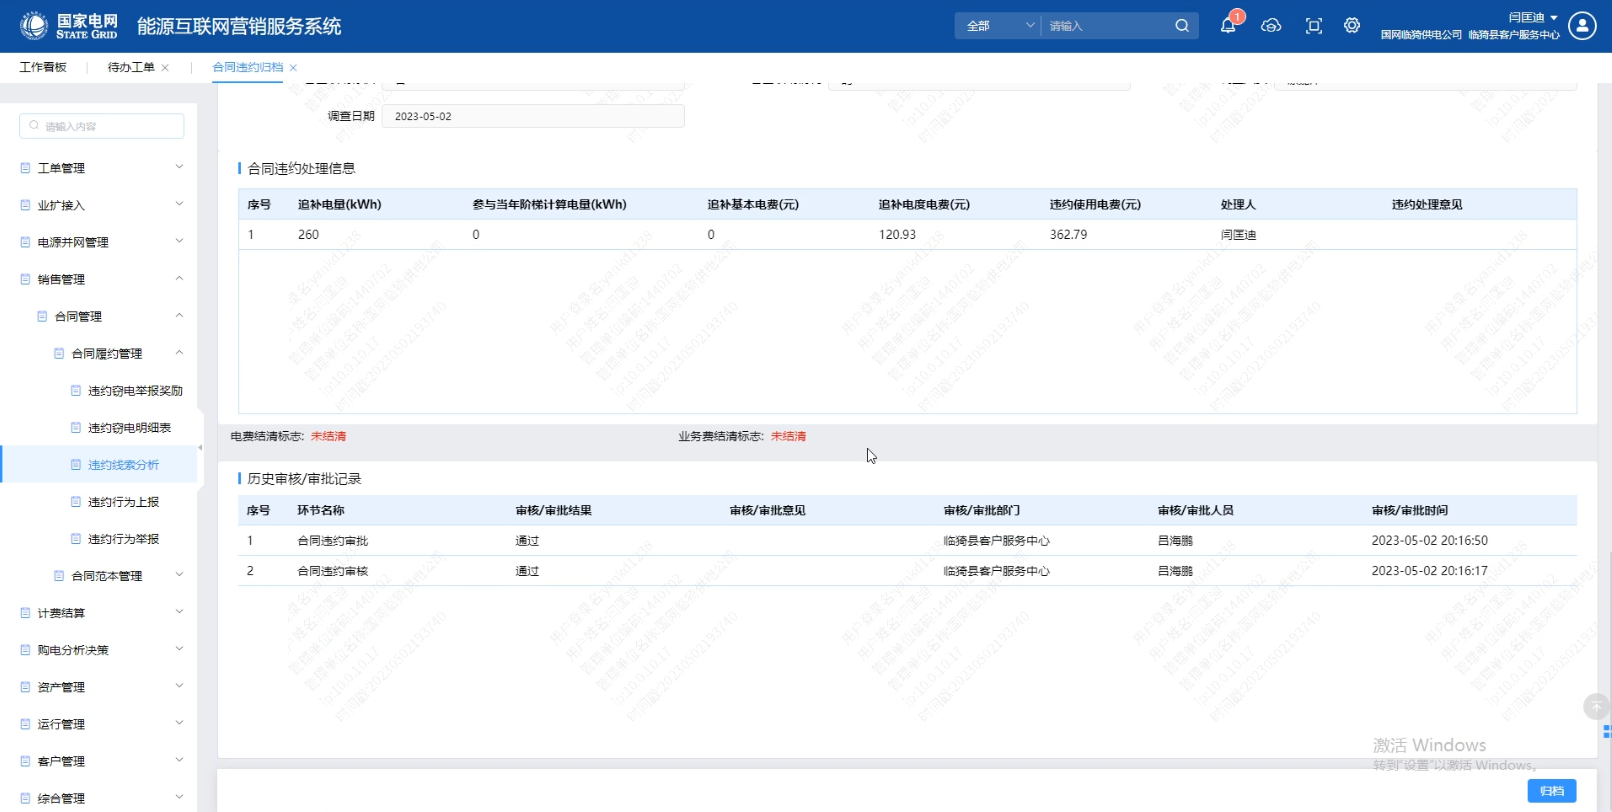Viewport: 1612px width, 812px height.
Task: Click the cloud graduation-cap icon in header
Action: (x=1271, y=26)
